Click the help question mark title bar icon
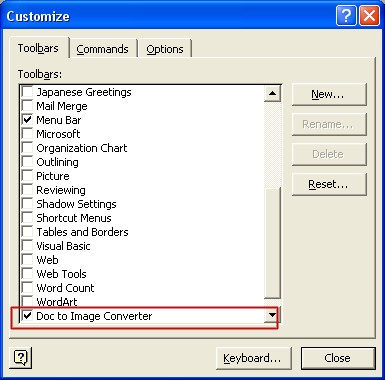The width and height of the screenshot is (385, 380). click(346, 16)
